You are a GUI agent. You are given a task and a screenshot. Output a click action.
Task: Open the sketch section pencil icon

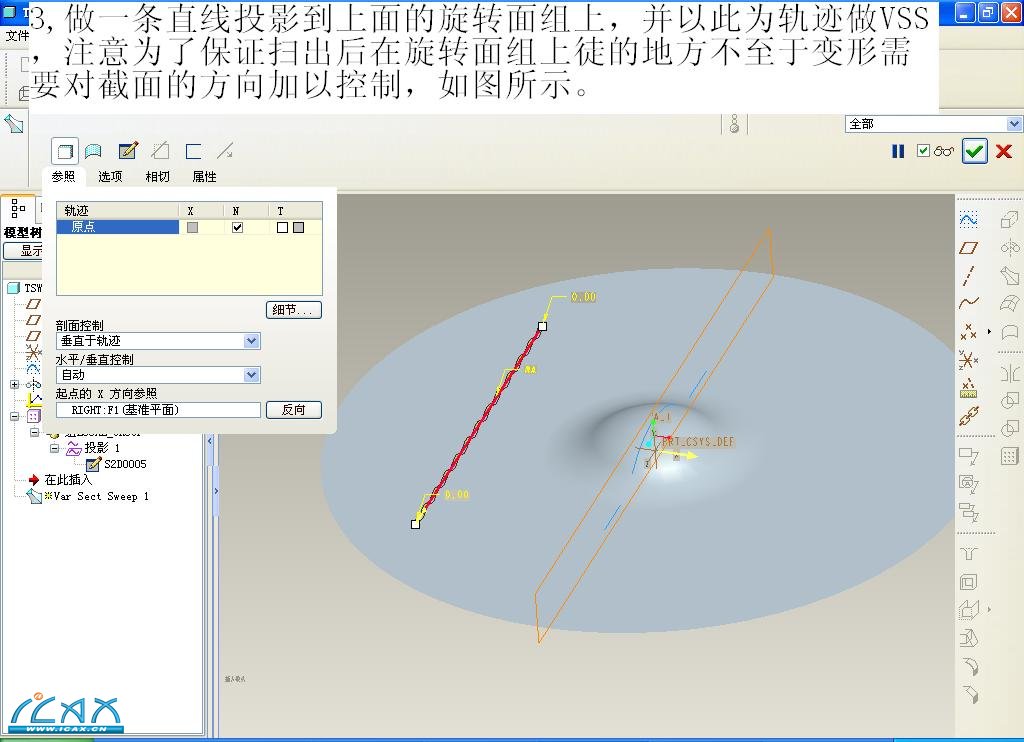click(127, 151)
